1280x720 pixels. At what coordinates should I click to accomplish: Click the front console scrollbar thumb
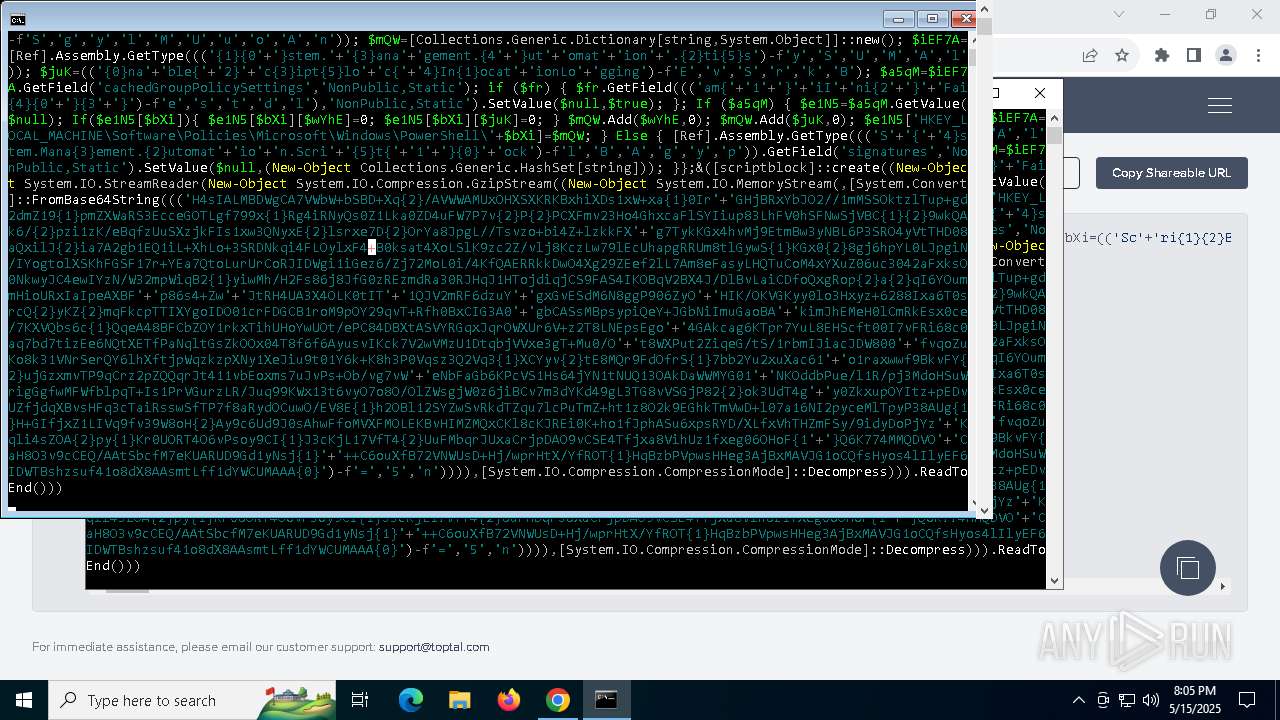(984, 28)
